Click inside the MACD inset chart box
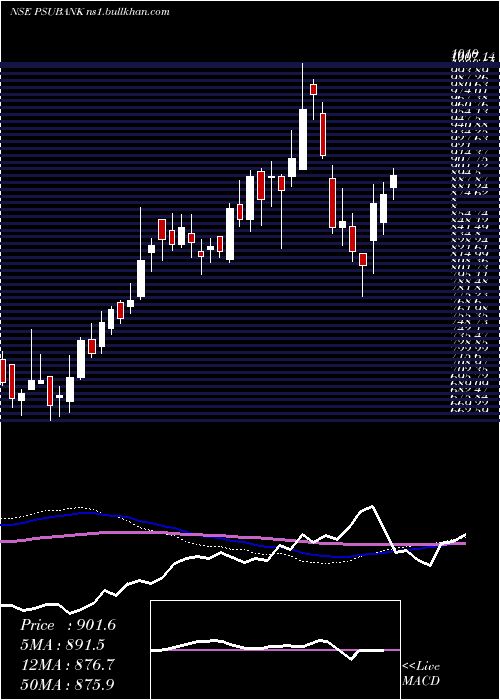This screenshot has width=500, height=700. (275, 650)
